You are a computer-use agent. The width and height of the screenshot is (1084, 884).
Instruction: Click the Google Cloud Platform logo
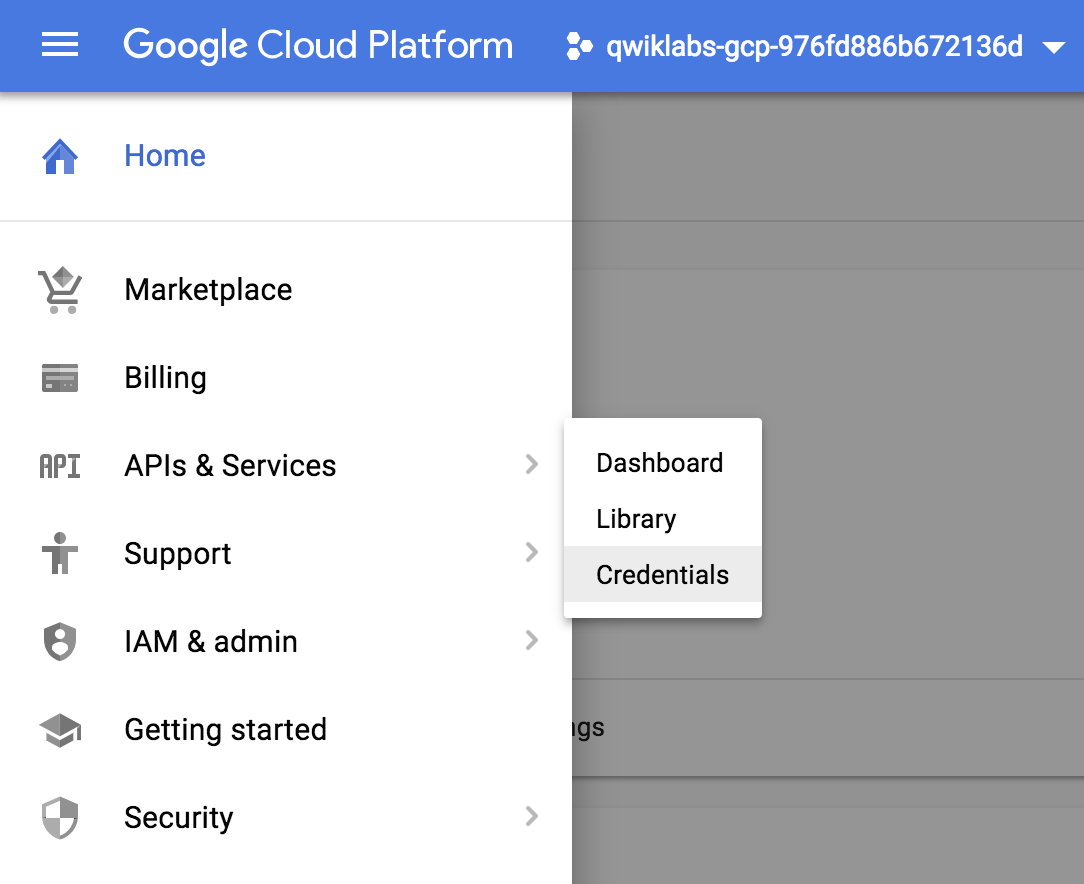pos(318,45)
